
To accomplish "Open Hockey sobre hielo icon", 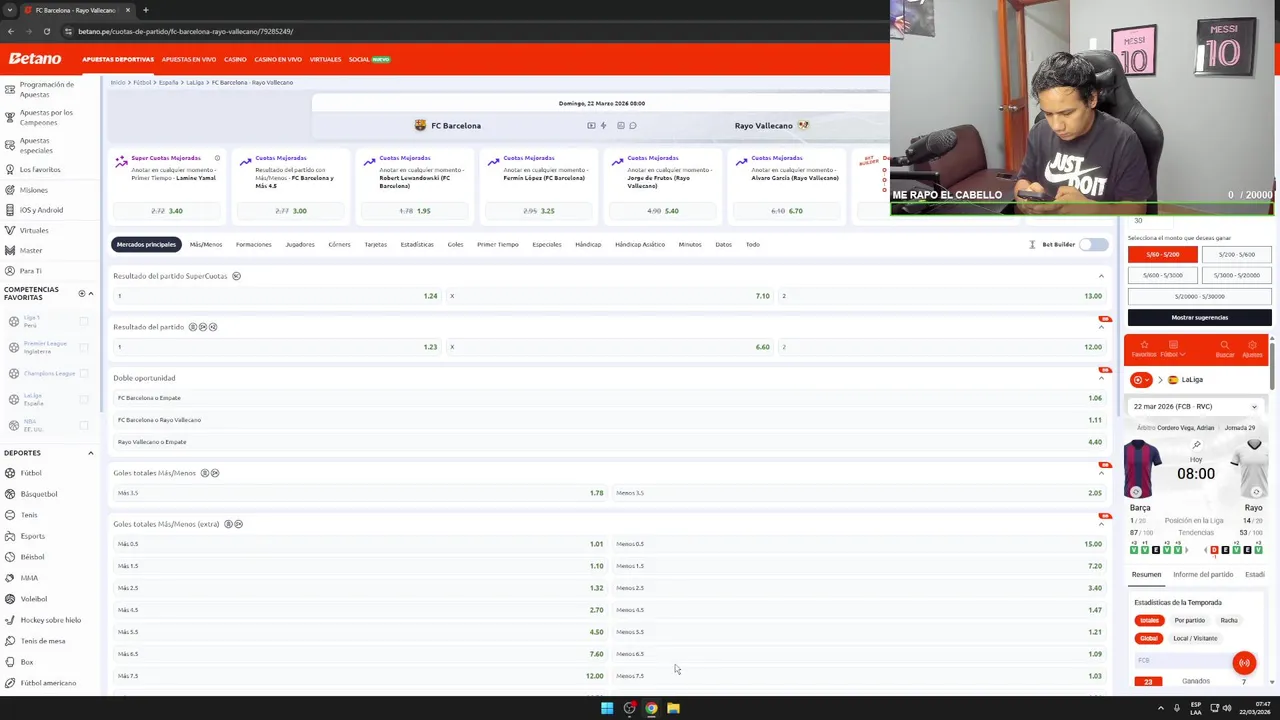I will 10,620.
